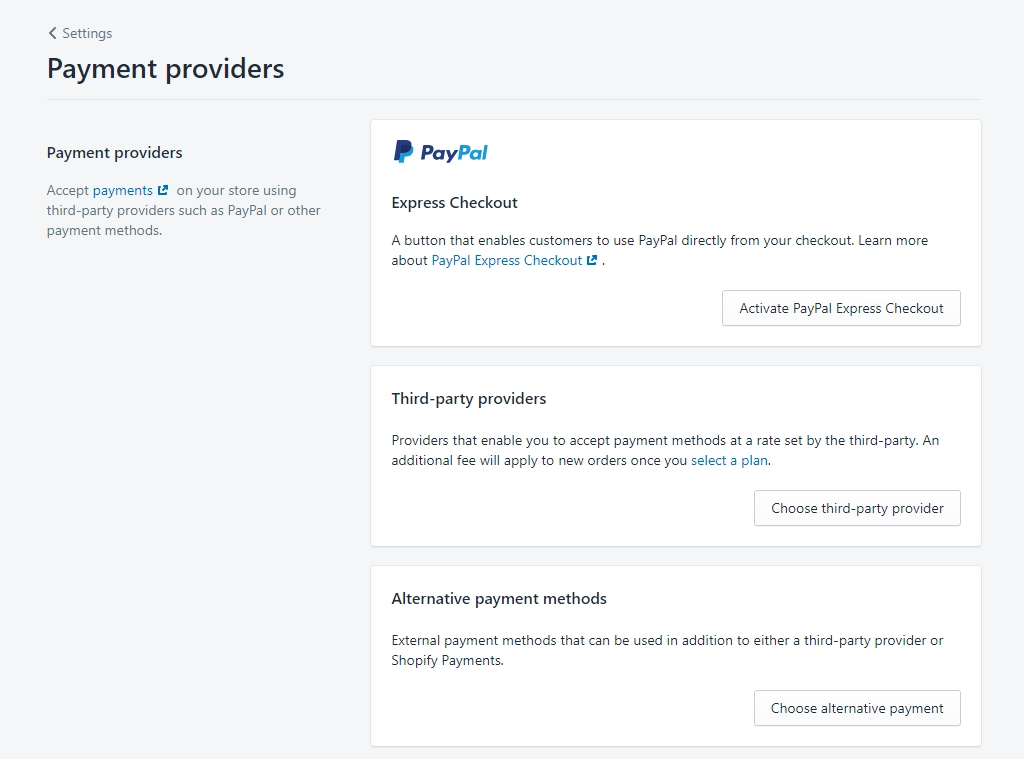The height and width of the screenshot is (759, 1024).
Task: Click the Alternative payment methods heading
Action: click(500, 598)
